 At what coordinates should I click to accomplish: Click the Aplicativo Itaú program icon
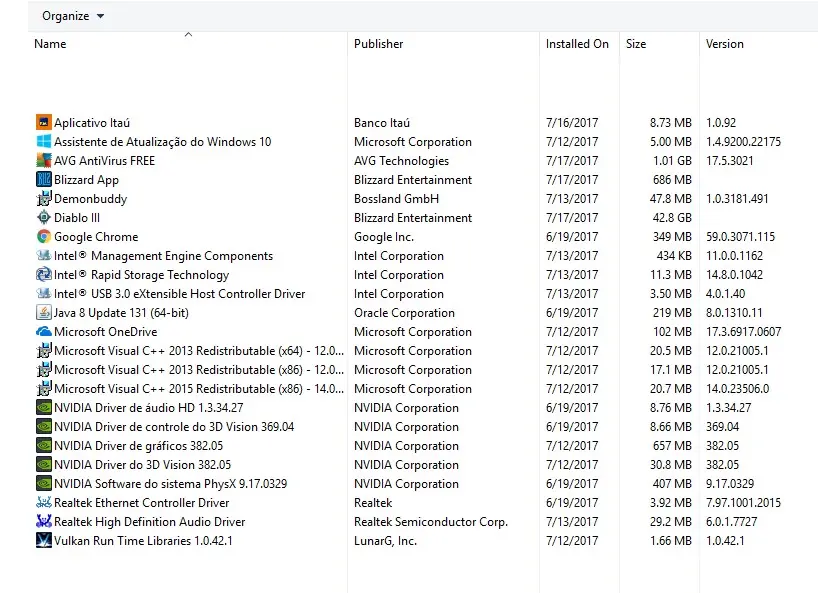click(x=44, y=123)
